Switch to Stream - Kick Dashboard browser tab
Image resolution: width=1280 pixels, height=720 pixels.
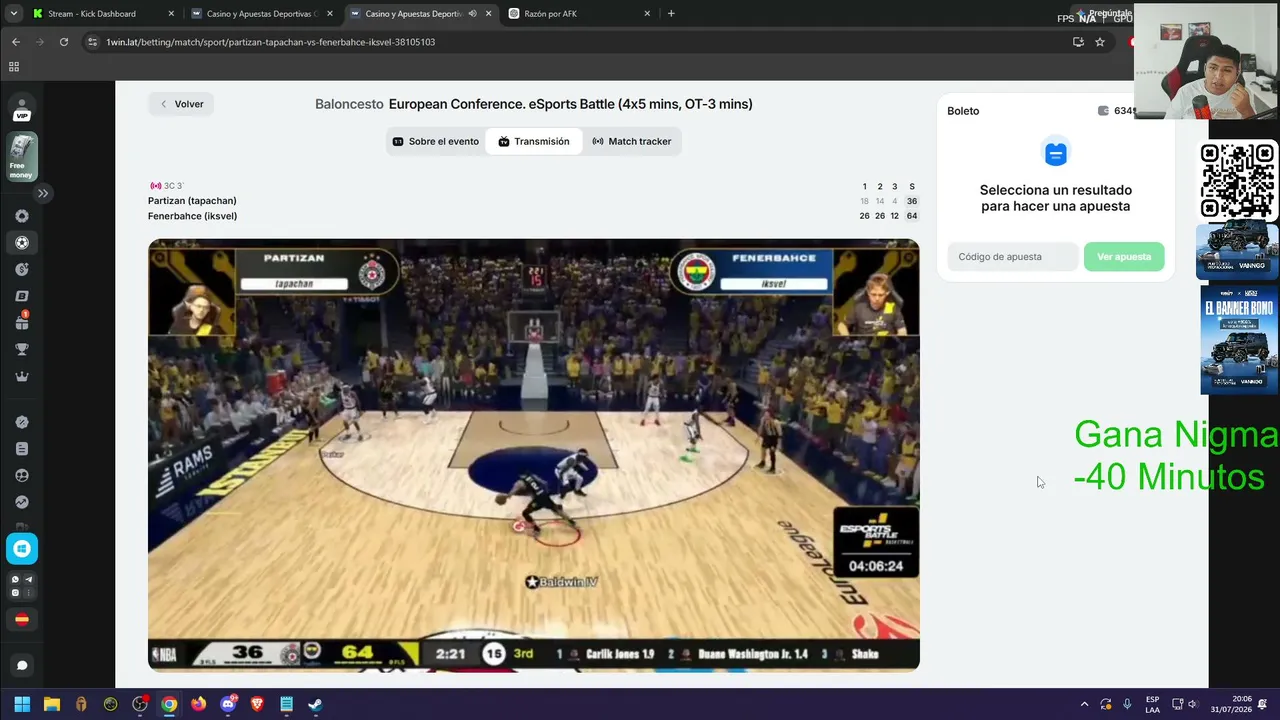tap(100, 14)
